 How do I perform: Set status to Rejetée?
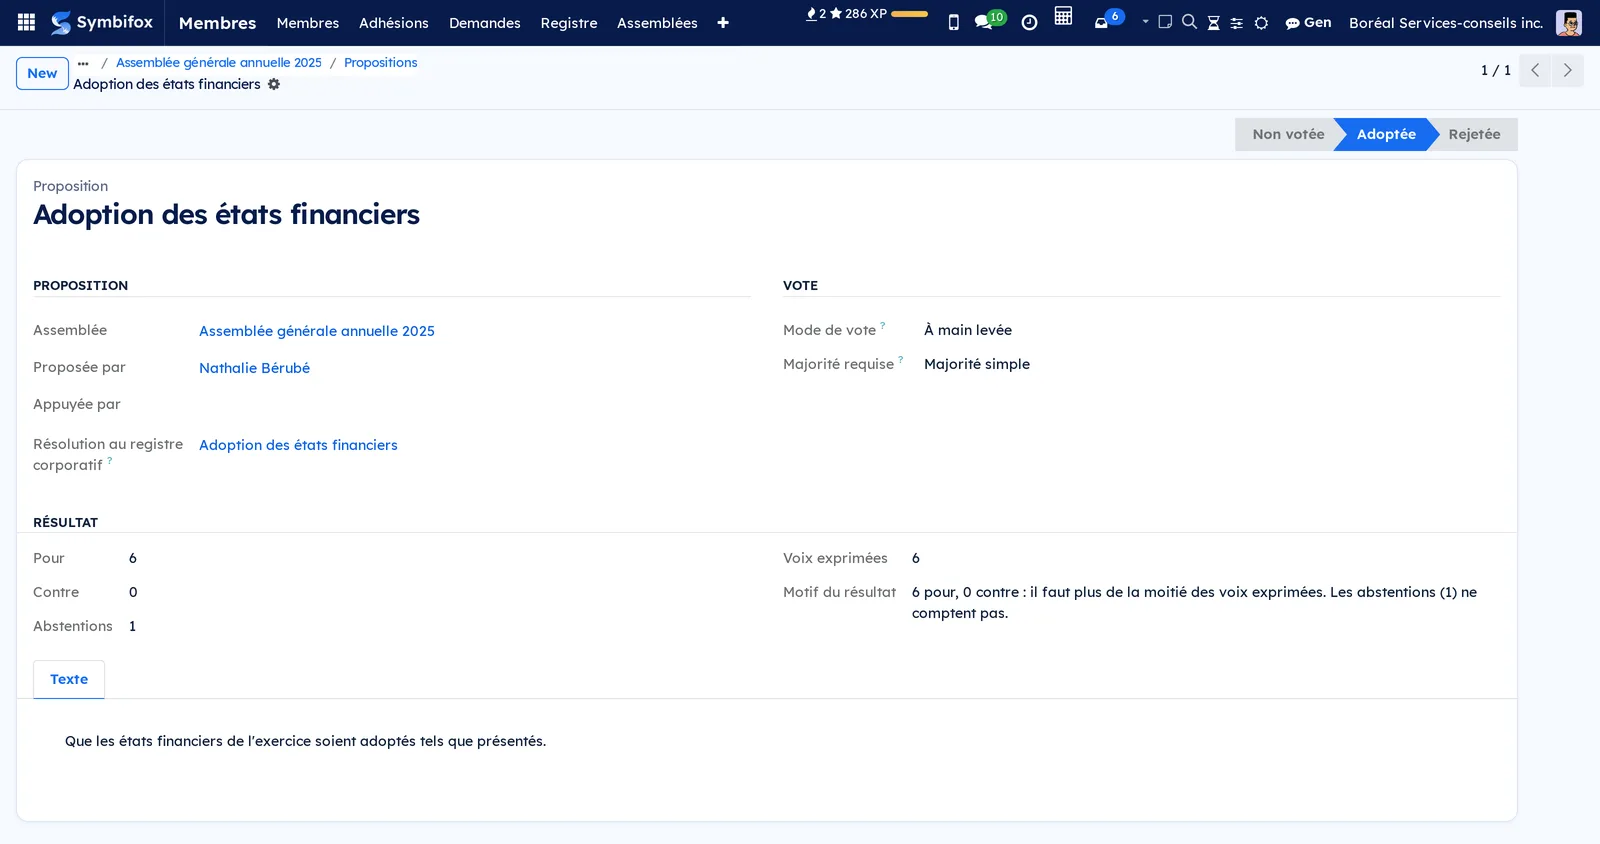coord(1474,134)
